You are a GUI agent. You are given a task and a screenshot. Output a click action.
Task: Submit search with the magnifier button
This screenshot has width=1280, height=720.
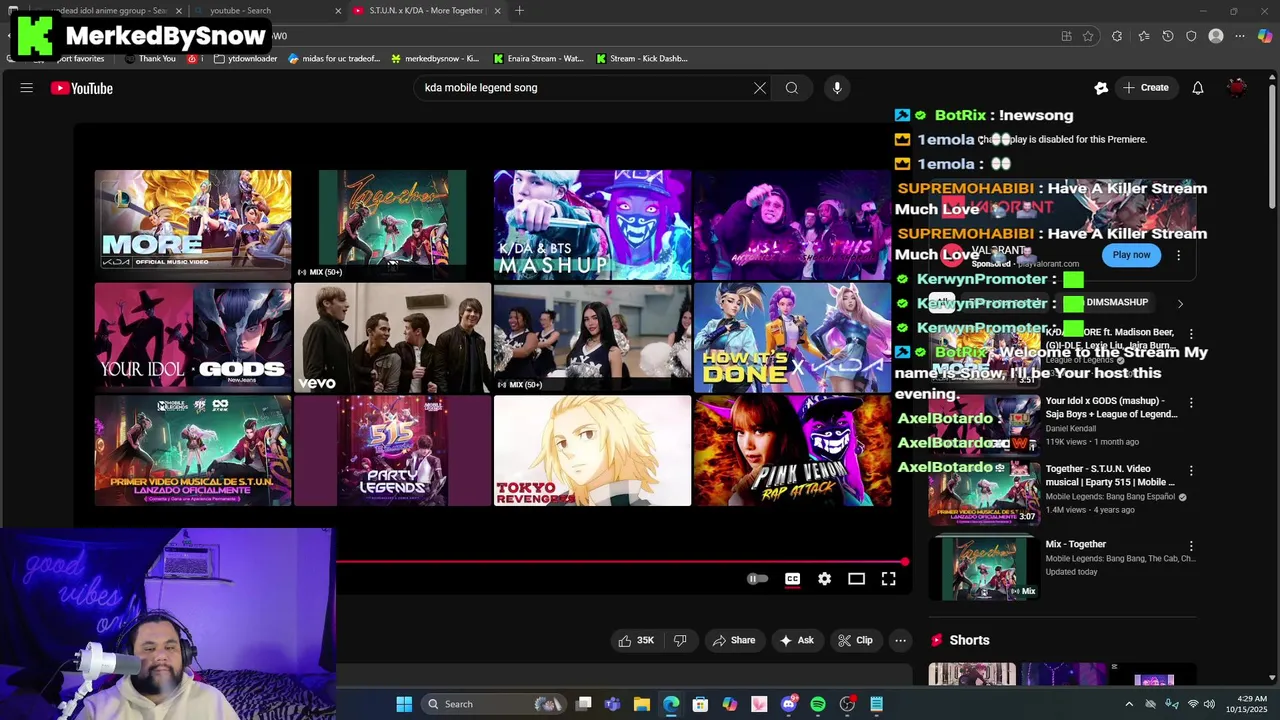point(792,88)
